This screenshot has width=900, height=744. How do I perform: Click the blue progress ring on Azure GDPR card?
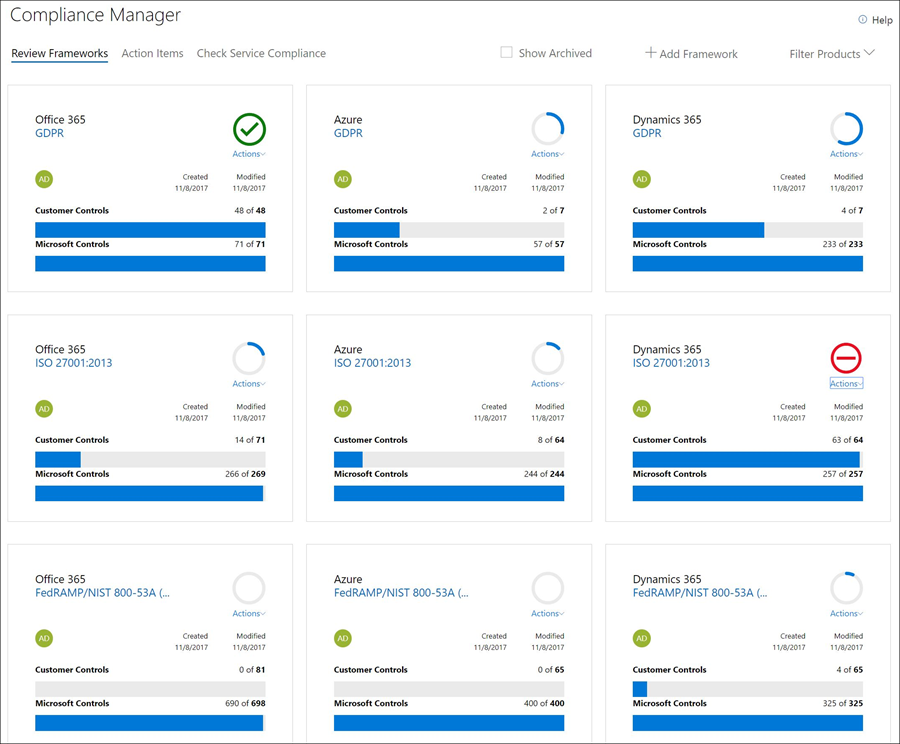pos(547,129)
